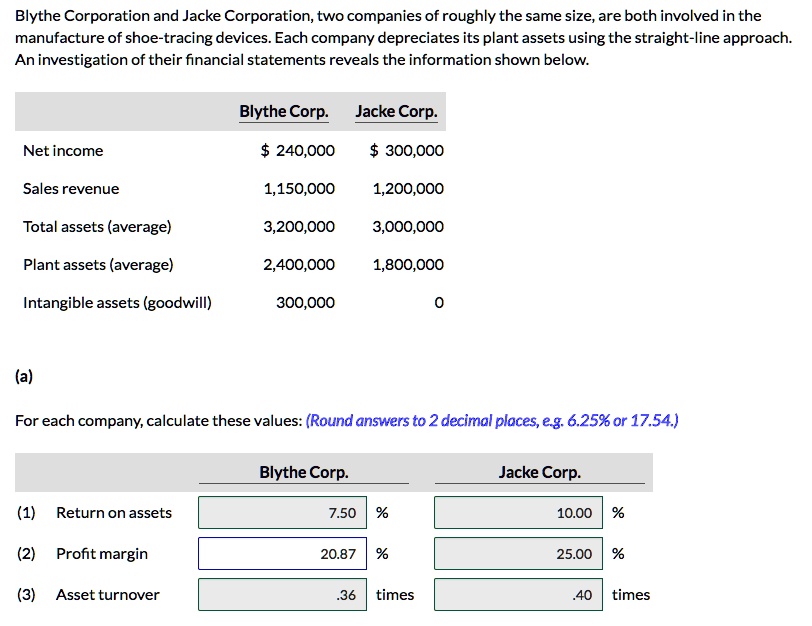The width and height of the screenshot is (812, 626).
Task: Click Jacke Corp. header in data table
Action: (397, 111)
